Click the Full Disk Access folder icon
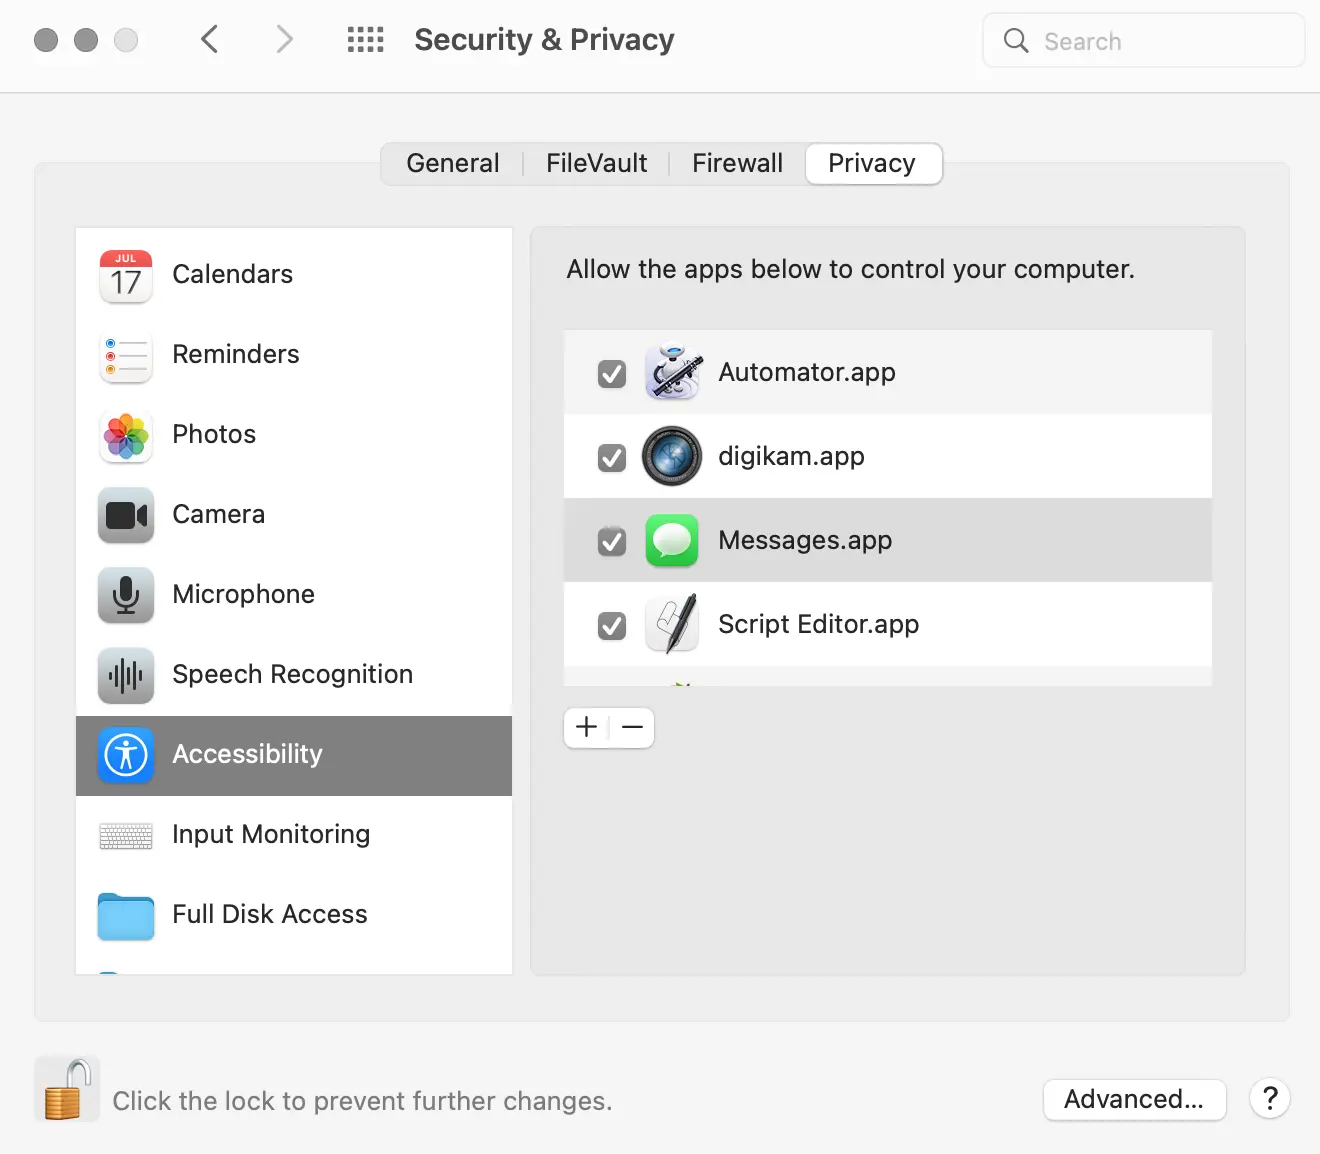This screenshot has width=1320, height=1154. (x=126, y=915)
